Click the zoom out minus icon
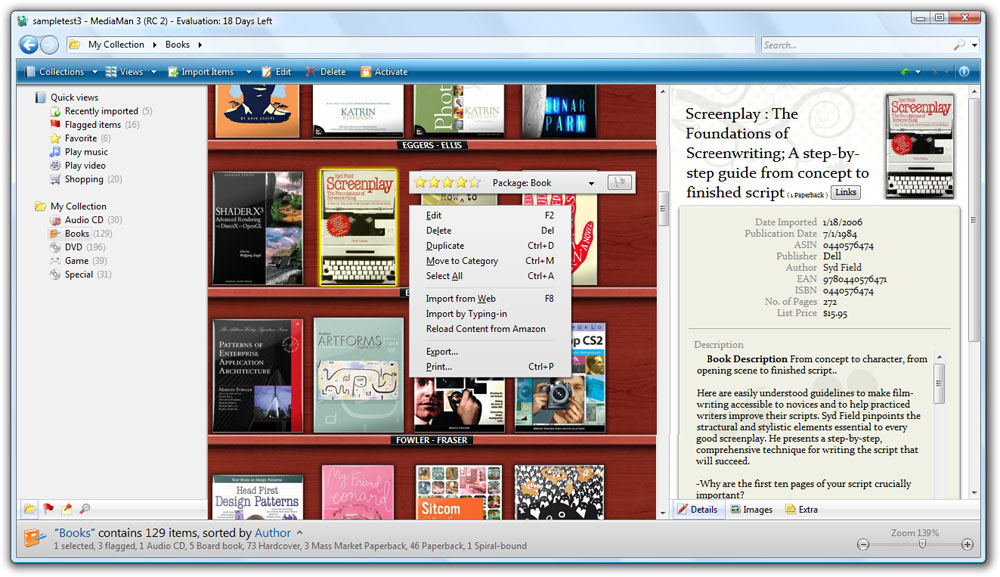The height and width of the screenshot is (577, 1000). pos(863,544)
